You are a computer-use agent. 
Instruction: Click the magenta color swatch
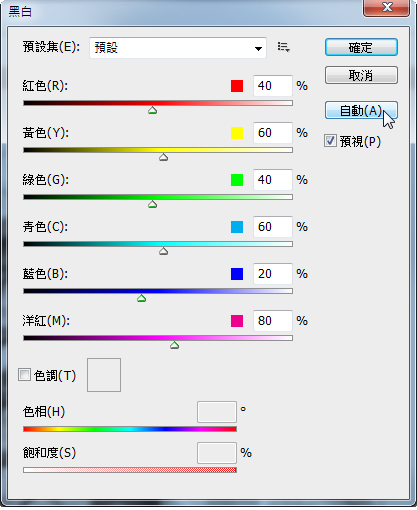click(237, 321)
